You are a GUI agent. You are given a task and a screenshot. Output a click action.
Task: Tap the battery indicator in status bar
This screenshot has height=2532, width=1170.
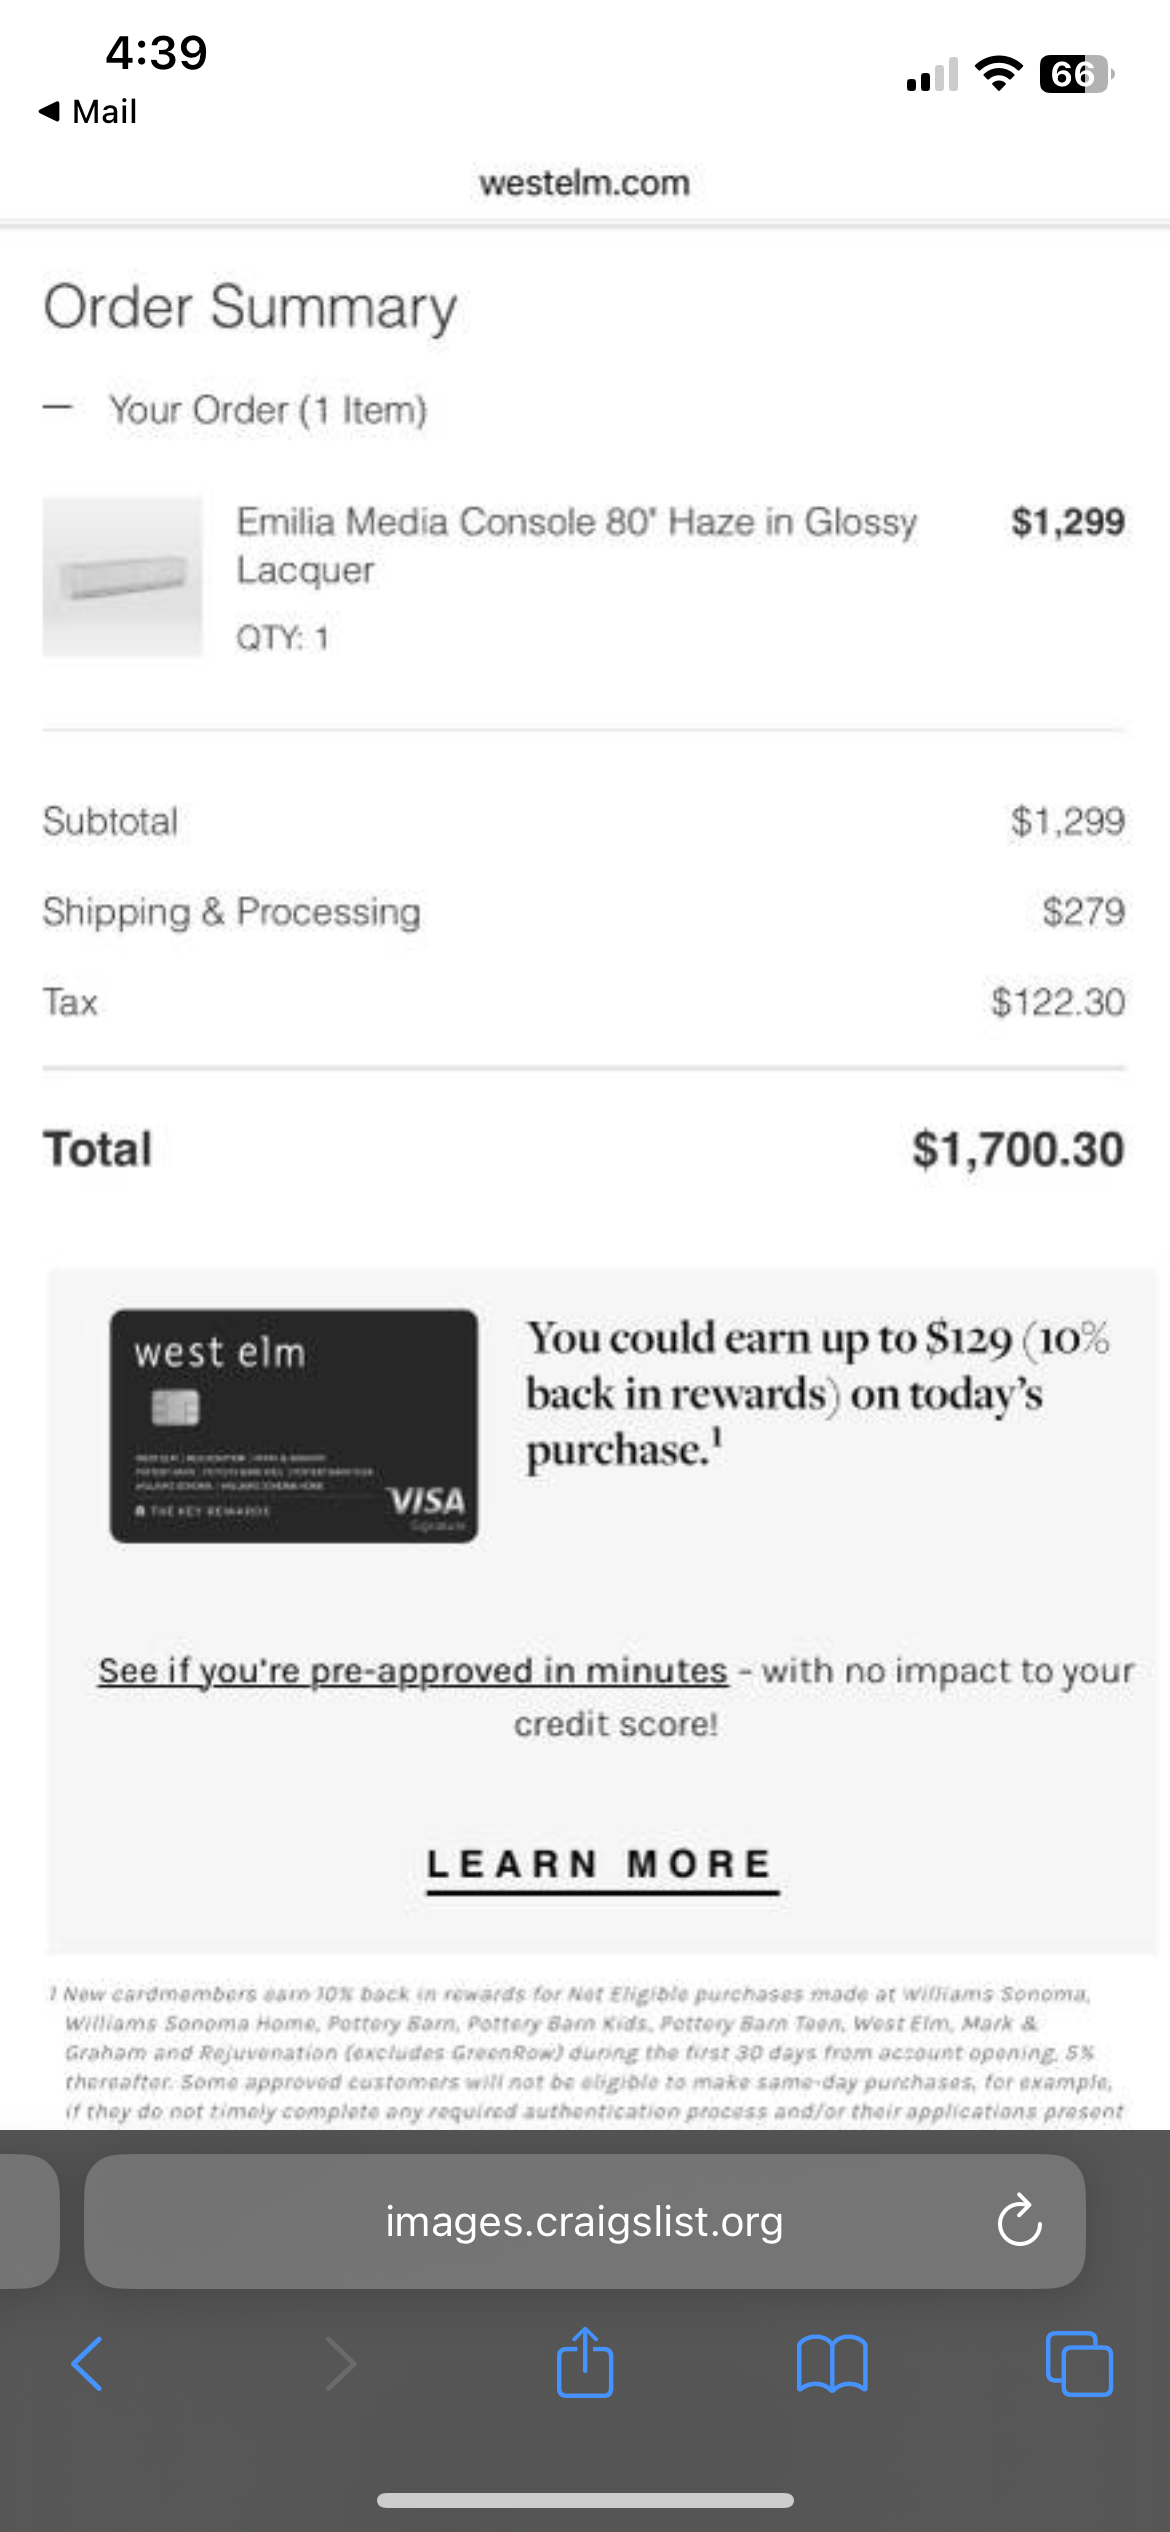(x=1076, y=74)
